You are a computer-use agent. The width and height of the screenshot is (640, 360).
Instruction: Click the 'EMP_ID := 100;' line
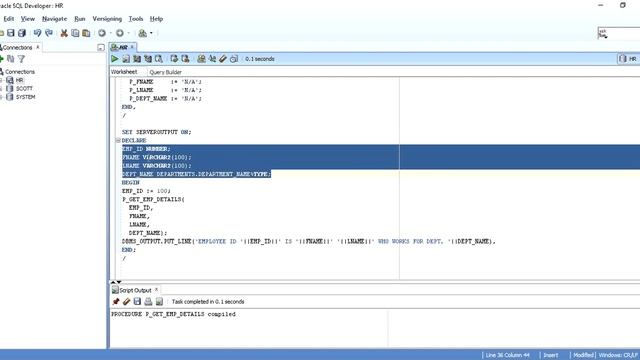146,191
